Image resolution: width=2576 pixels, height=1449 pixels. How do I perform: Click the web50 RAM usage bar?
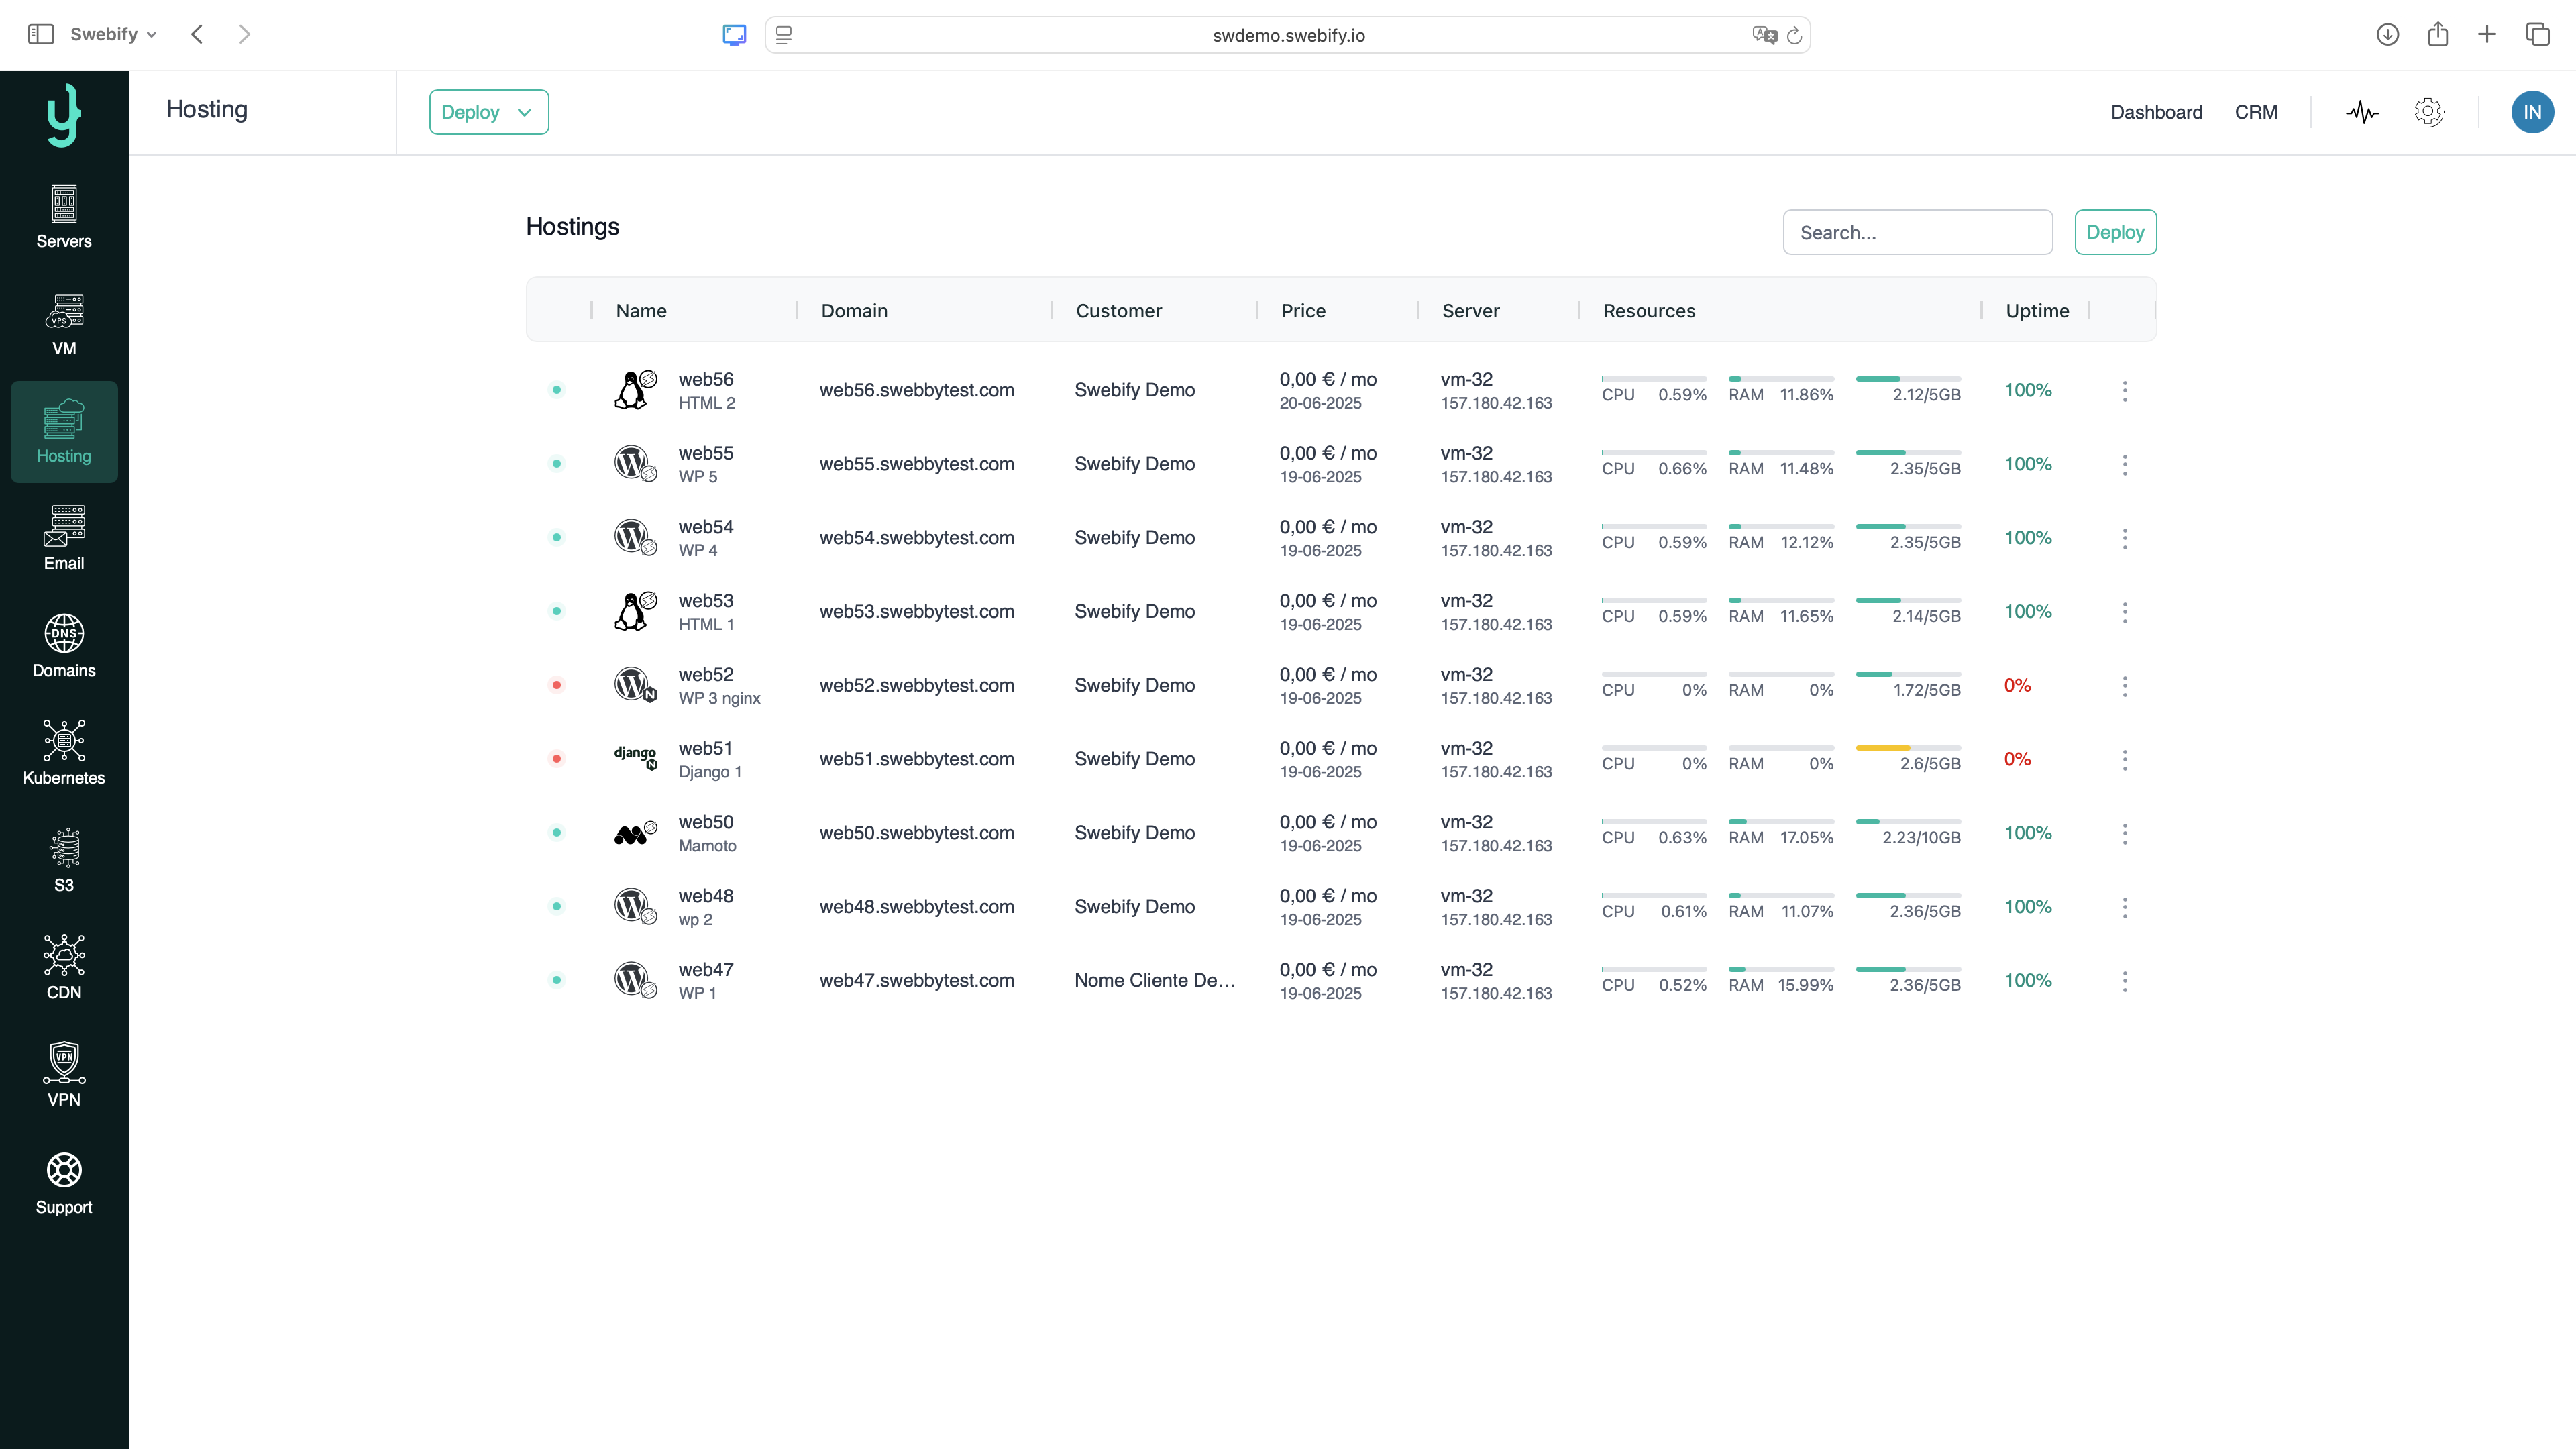pyautogui.click(x=1781, y=822)
